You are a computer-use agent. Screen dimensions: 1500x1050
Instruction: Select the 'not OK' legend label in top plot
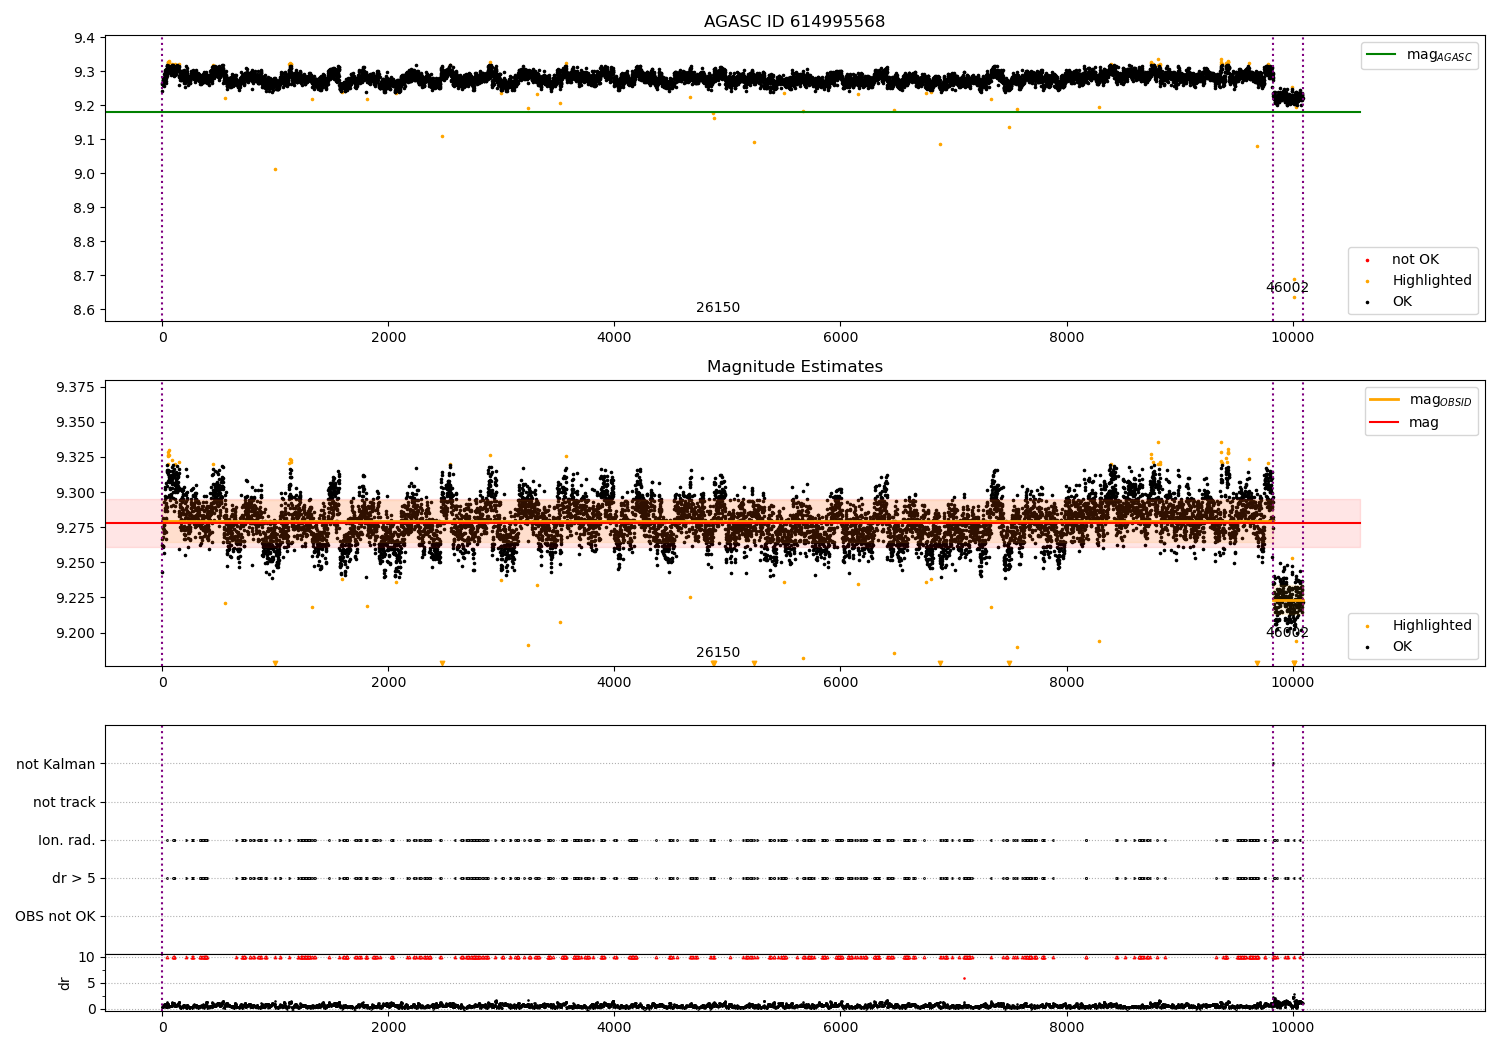pos(1415,260)
